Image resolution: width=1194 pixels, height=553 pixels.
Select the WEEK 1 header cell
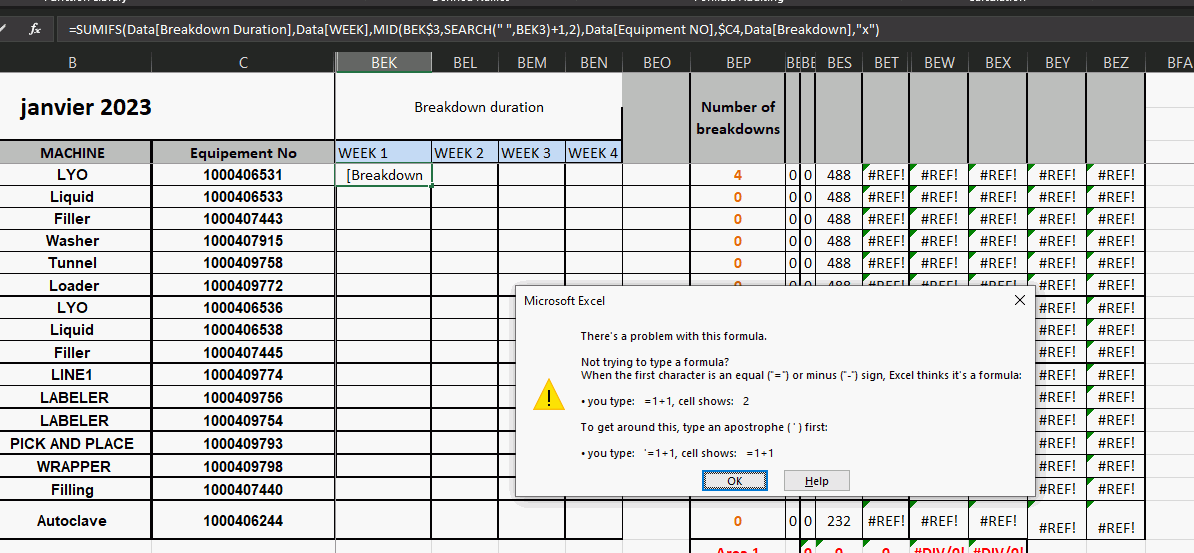tap(383, 153)
